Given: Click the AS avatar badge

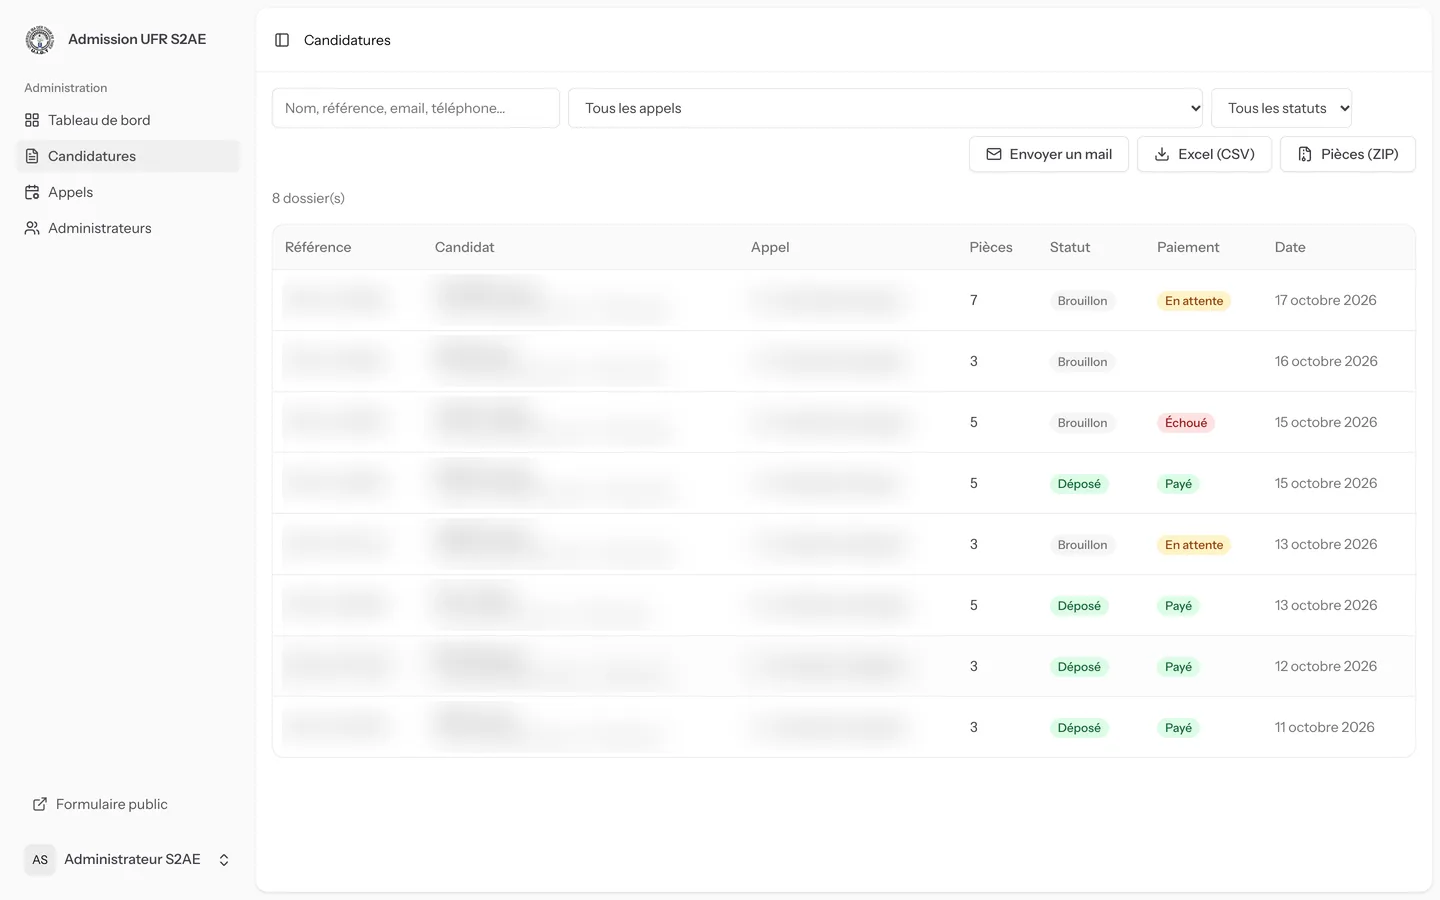Looking at the screenshot, I should (x=40, y=860).
